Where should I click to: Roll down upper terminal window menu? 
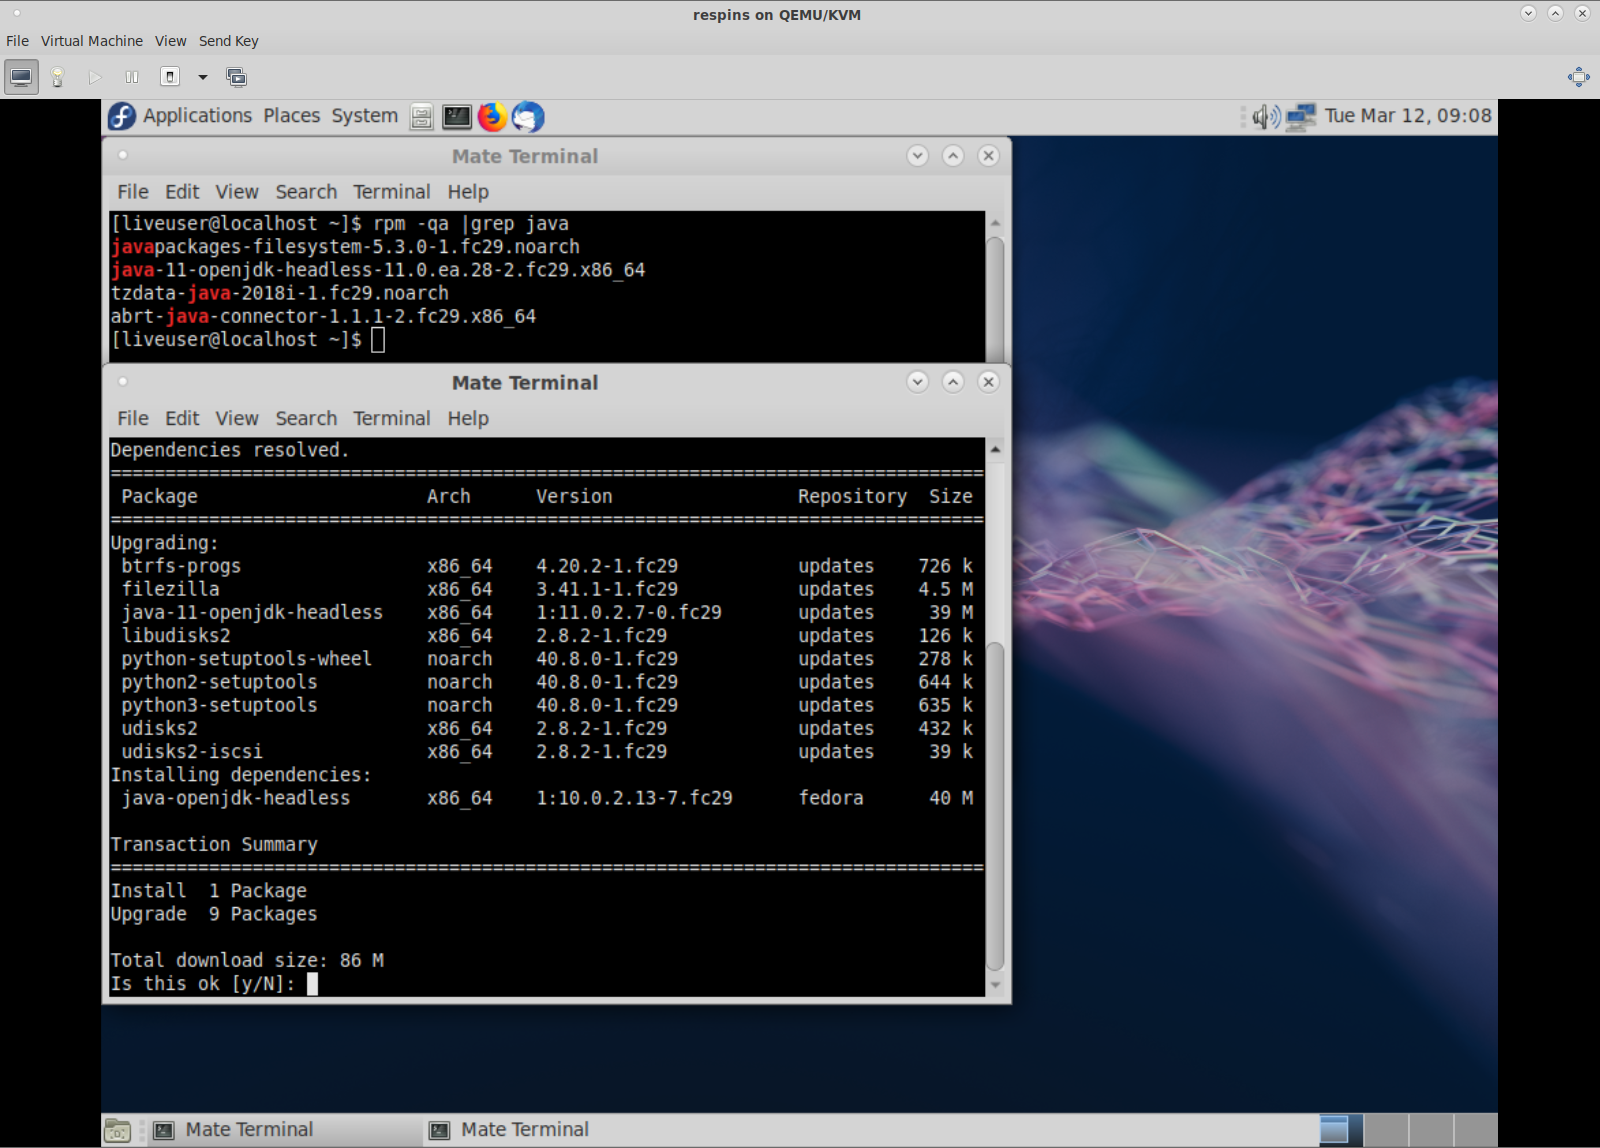coord(918,156)
